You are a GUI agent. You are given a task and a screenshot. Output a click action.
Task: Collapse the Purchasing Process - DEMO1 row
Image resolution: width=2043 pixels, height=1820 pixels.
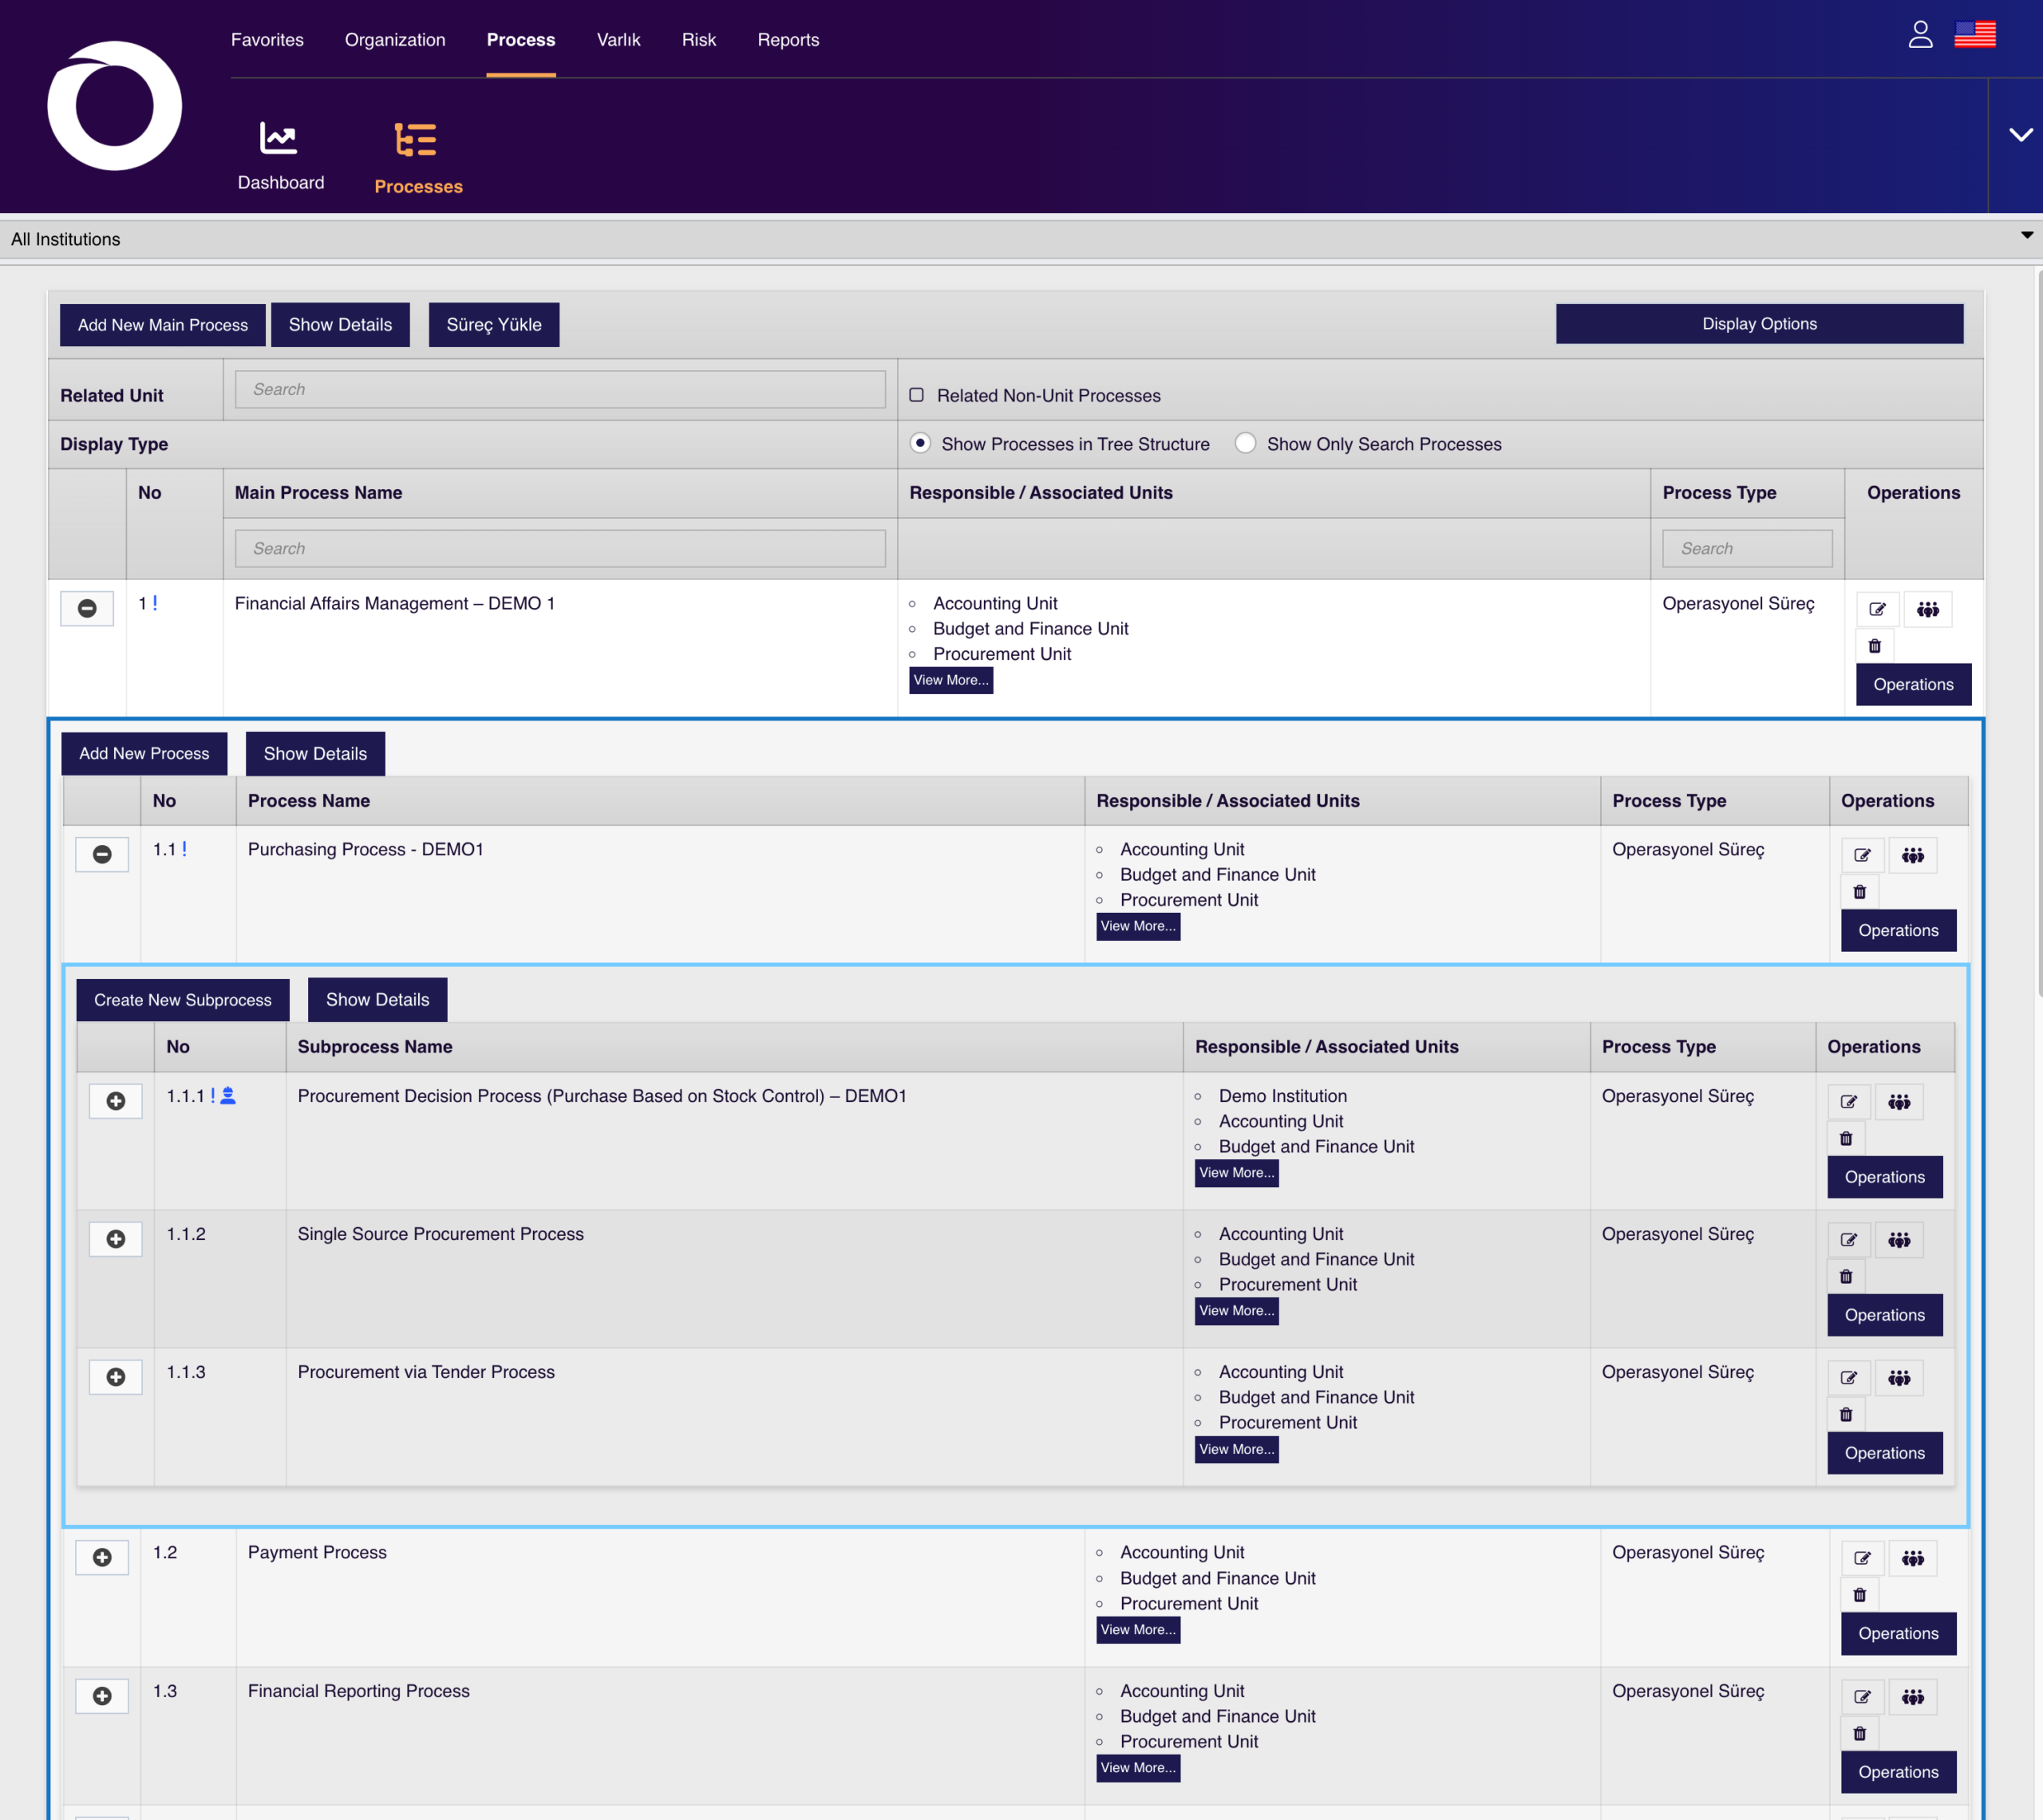[x=102, y=855]
